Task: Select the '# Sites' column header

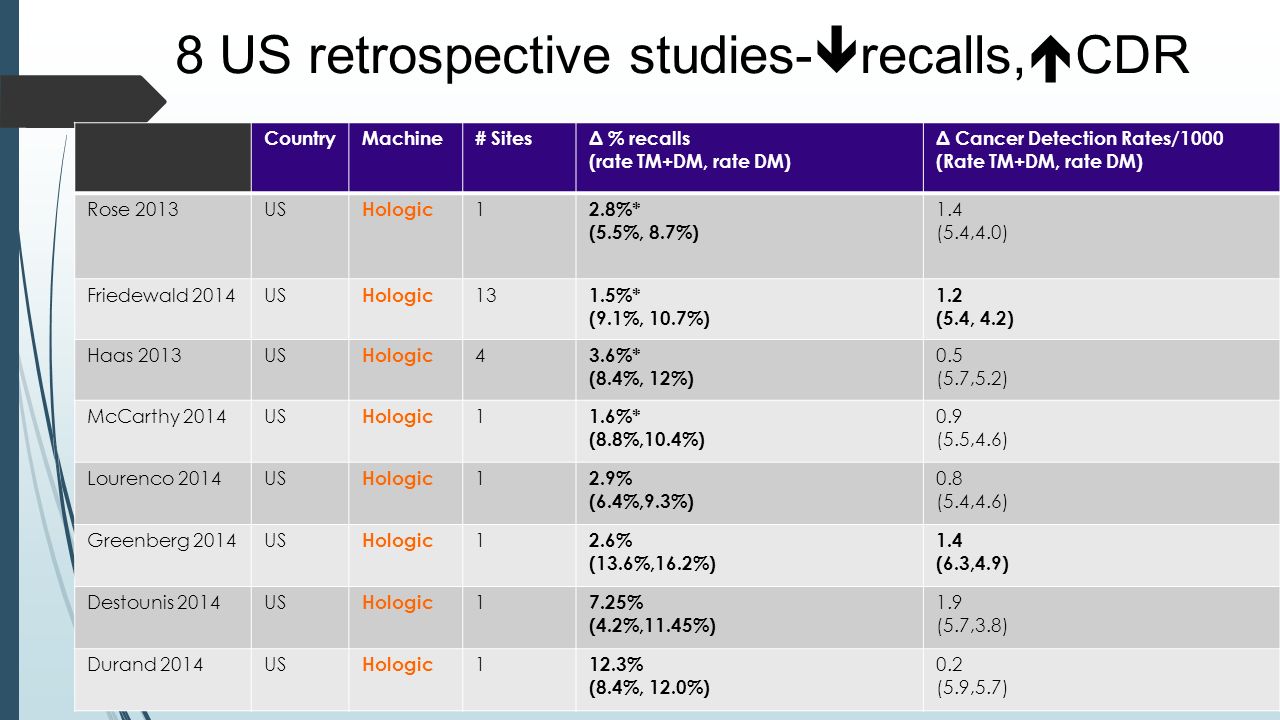Action: coord(519,157)
